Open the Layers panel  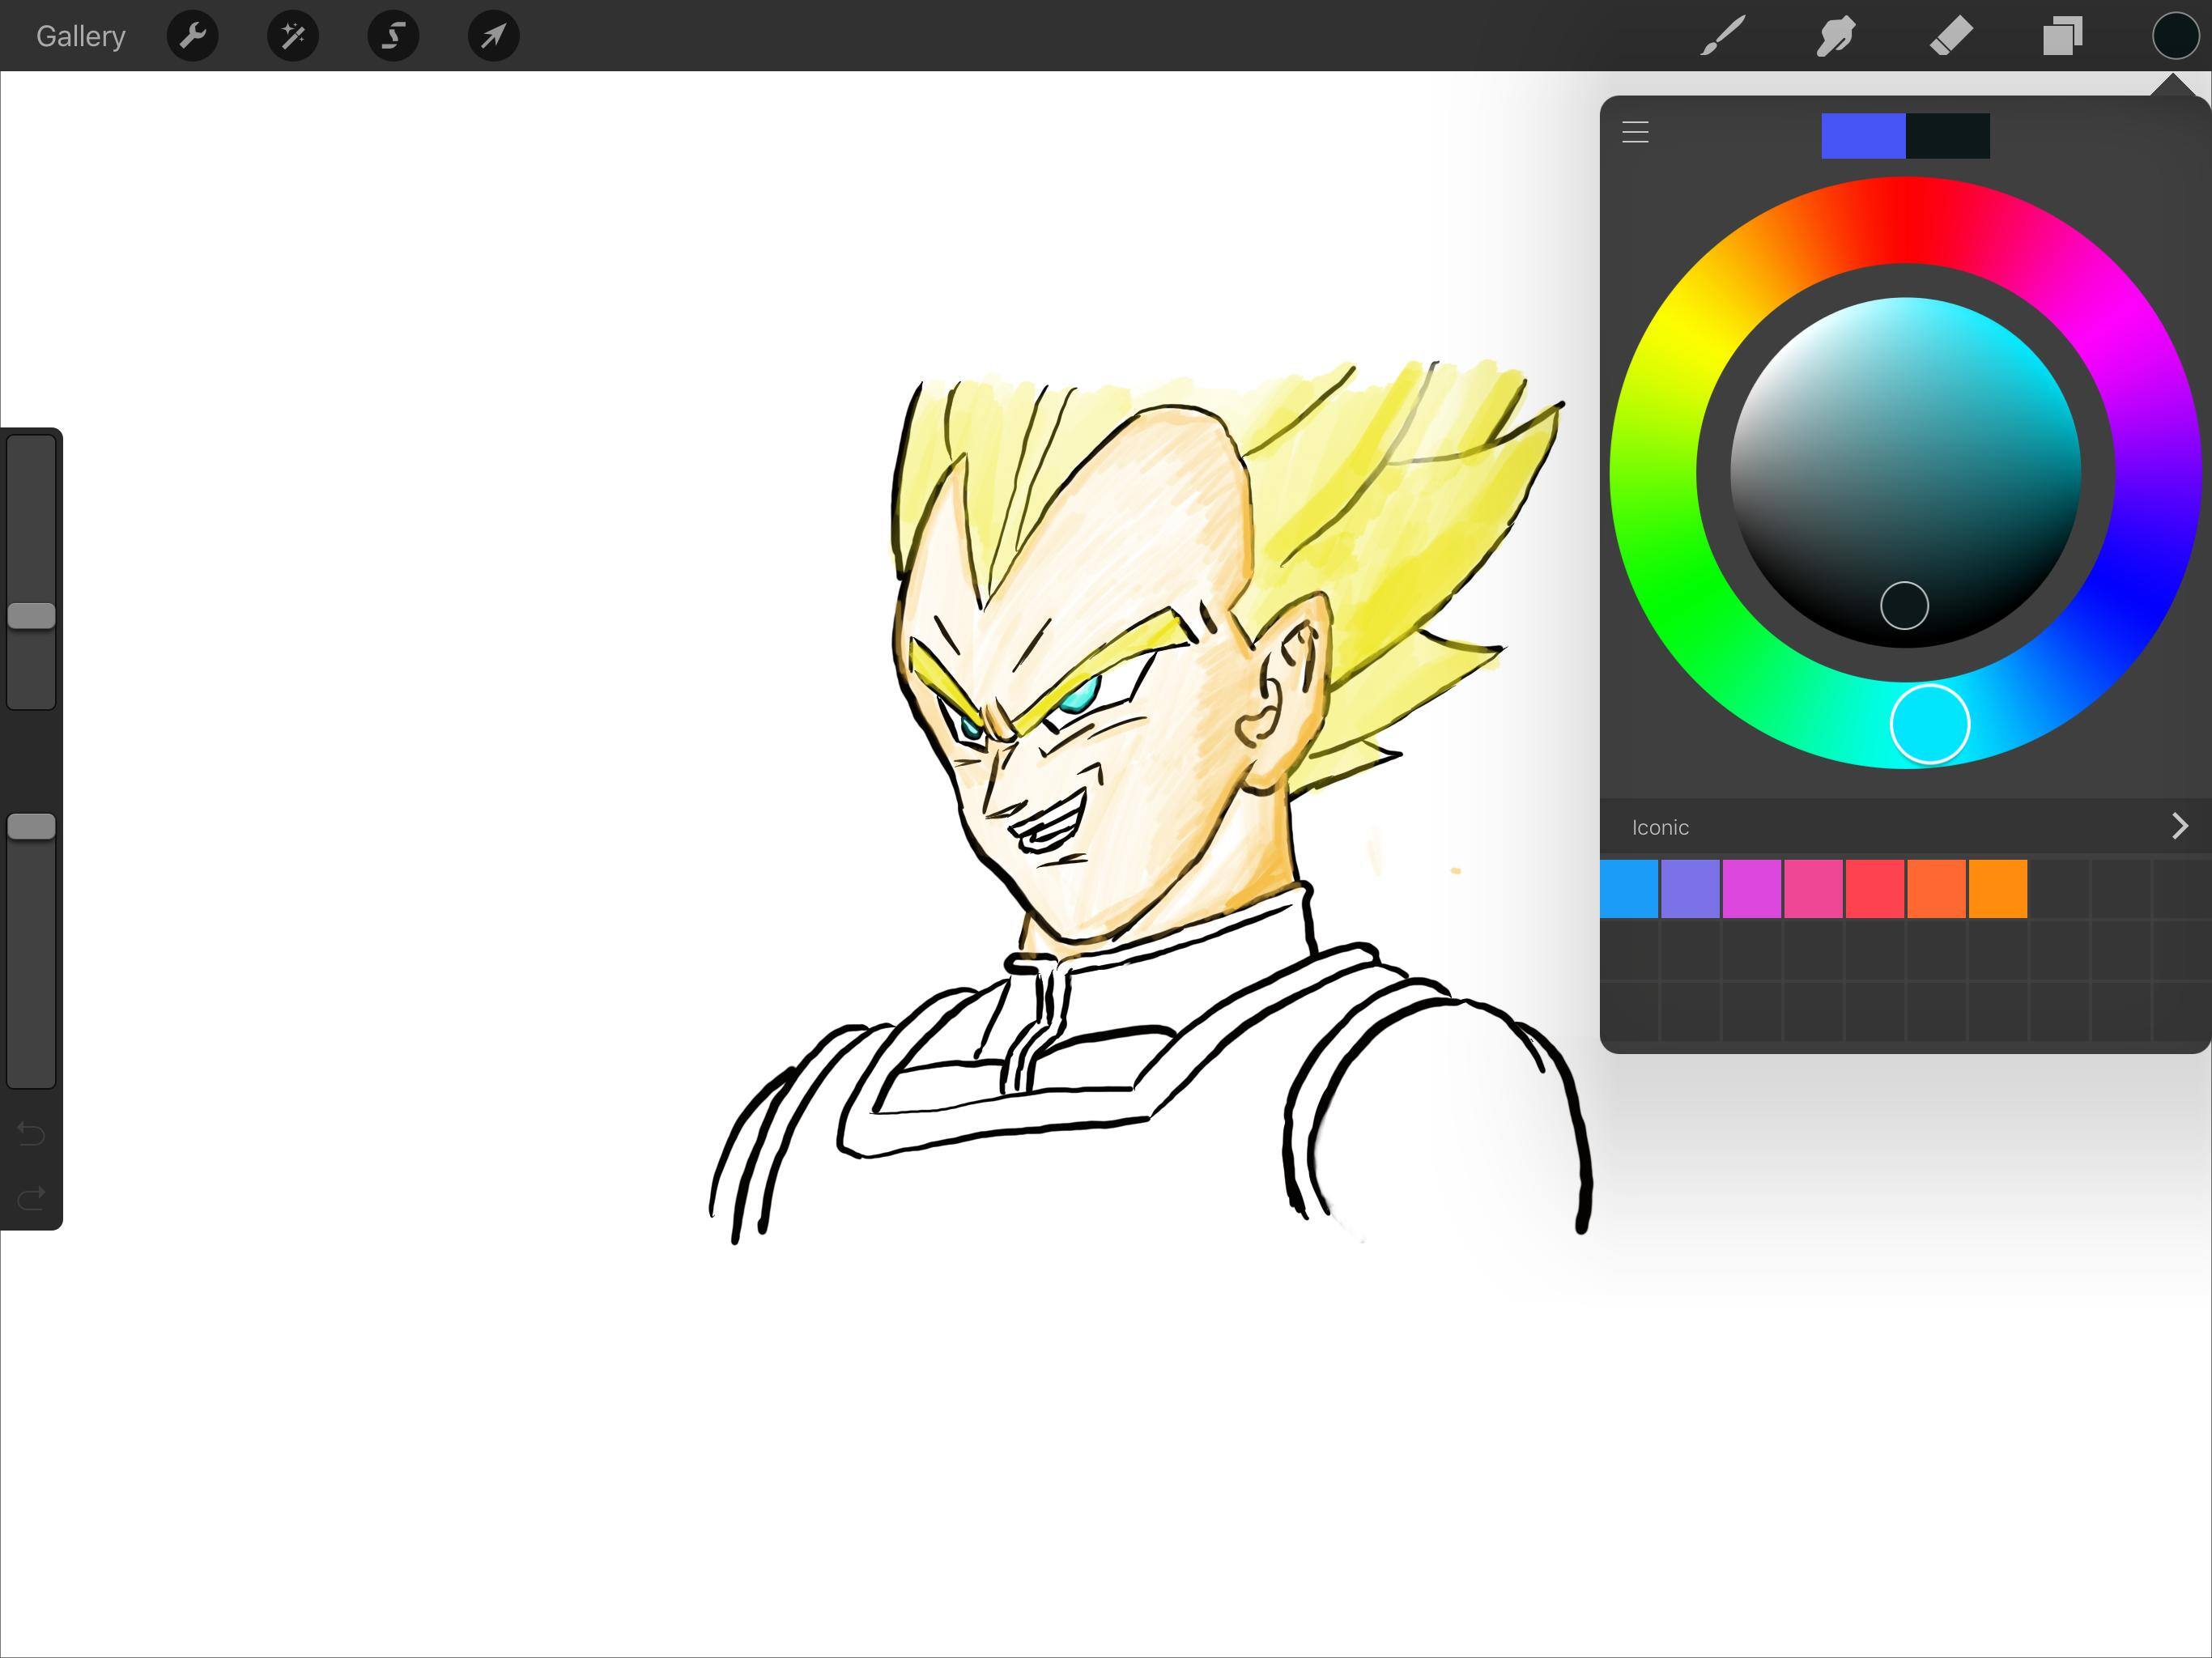coord(2063,36)
